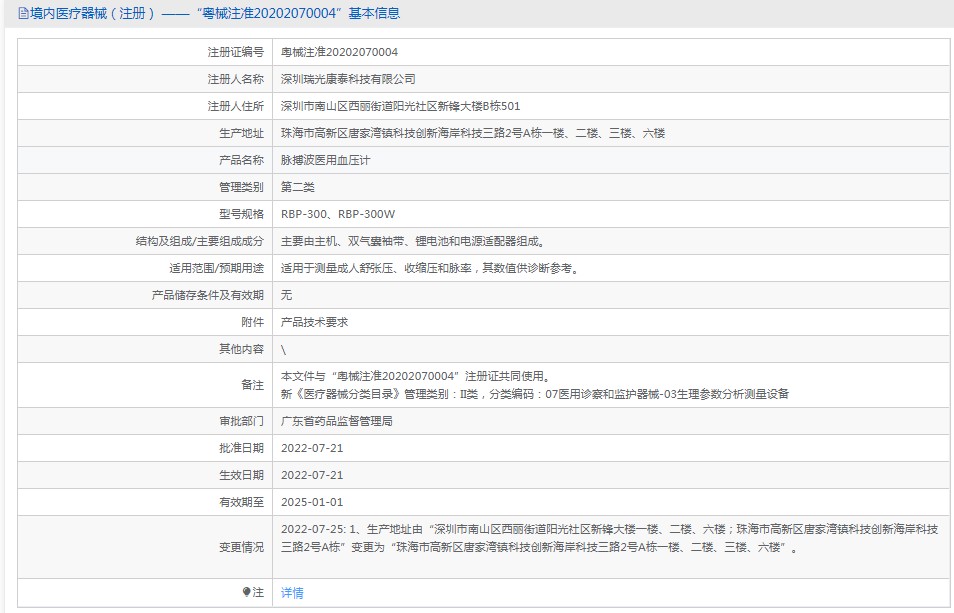Screen dimensions: 954x613
Task: Click the 型号规格 label
Action: [242, 214]
